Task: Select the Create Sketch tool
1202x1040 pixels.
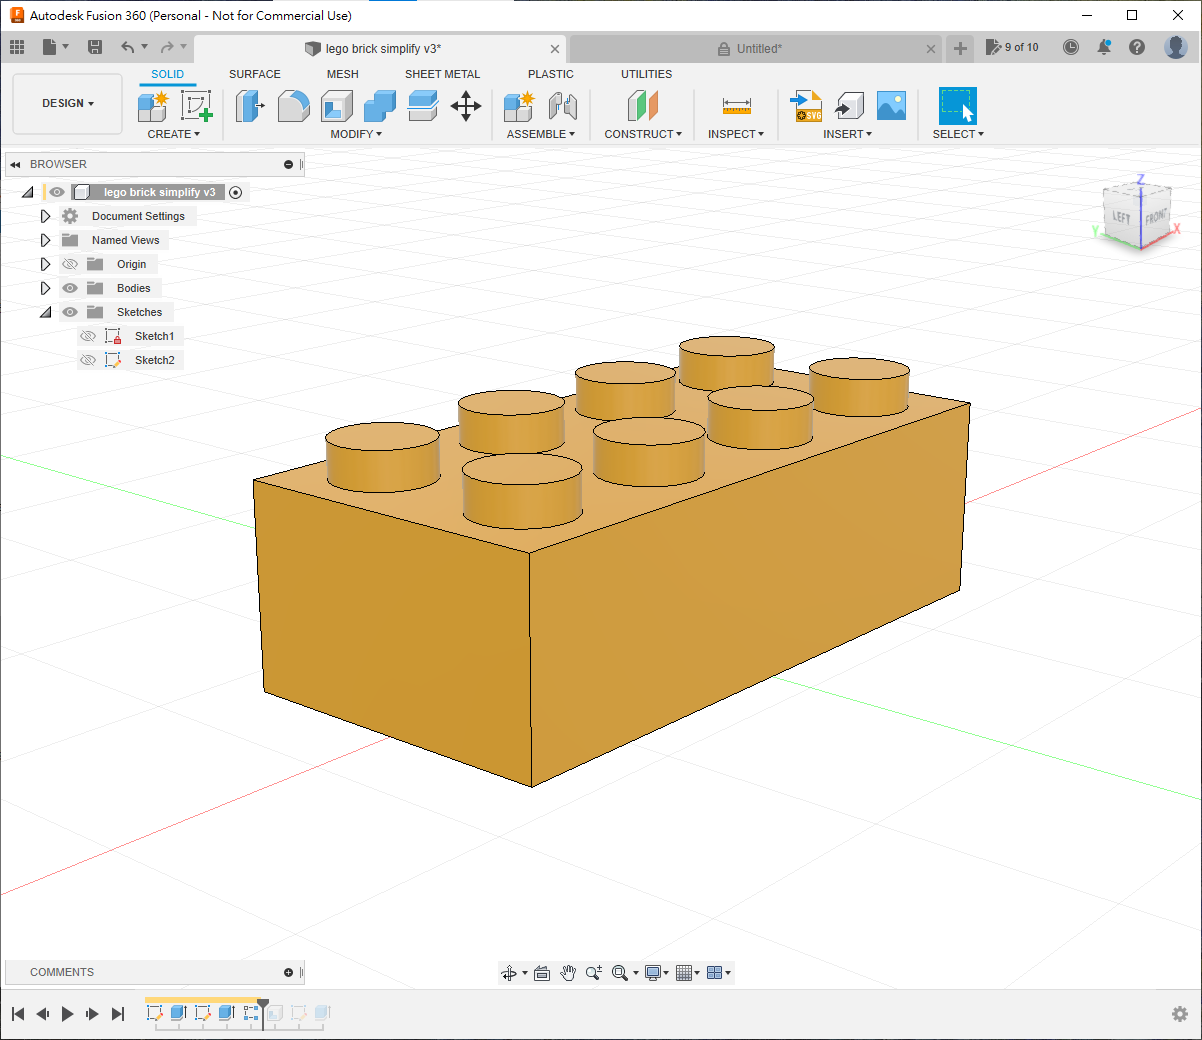Action: click(196, 106)
